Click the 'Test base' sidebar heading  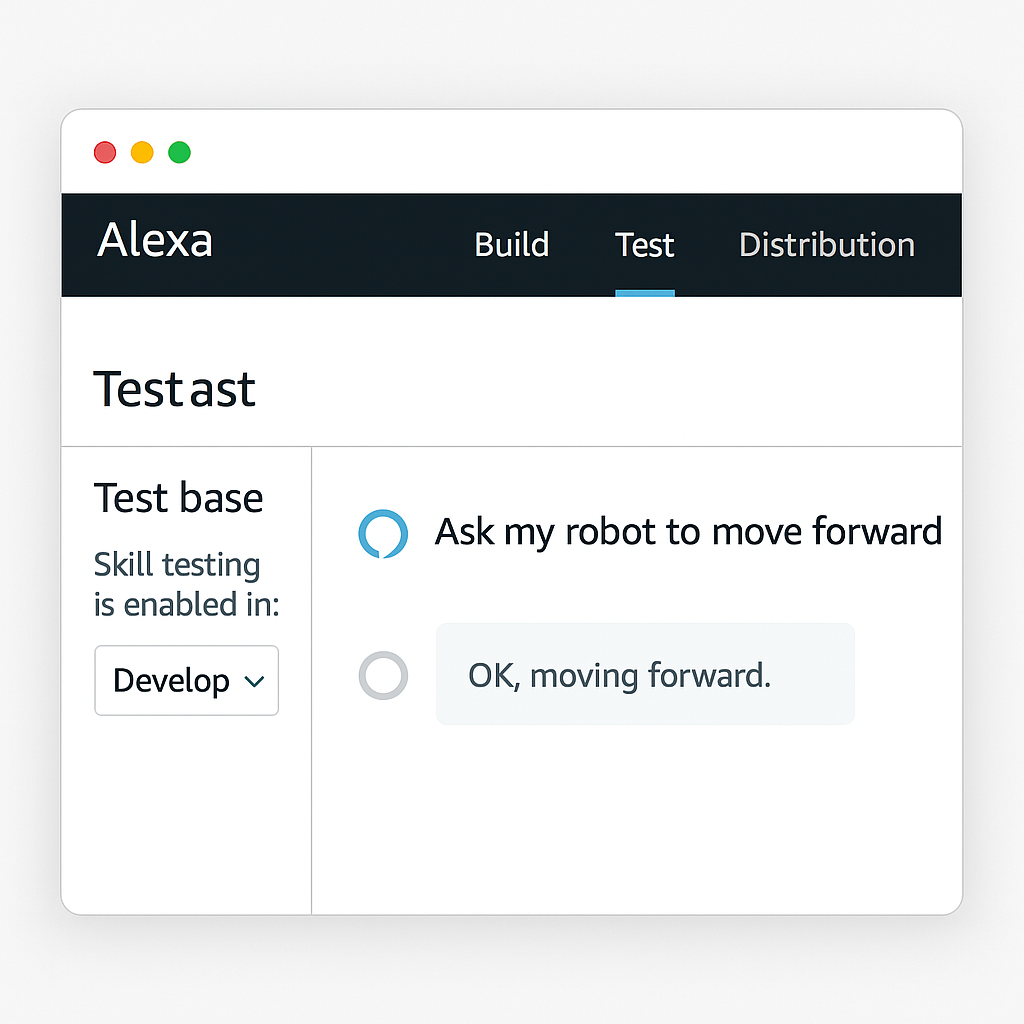(x=178, y=498)
